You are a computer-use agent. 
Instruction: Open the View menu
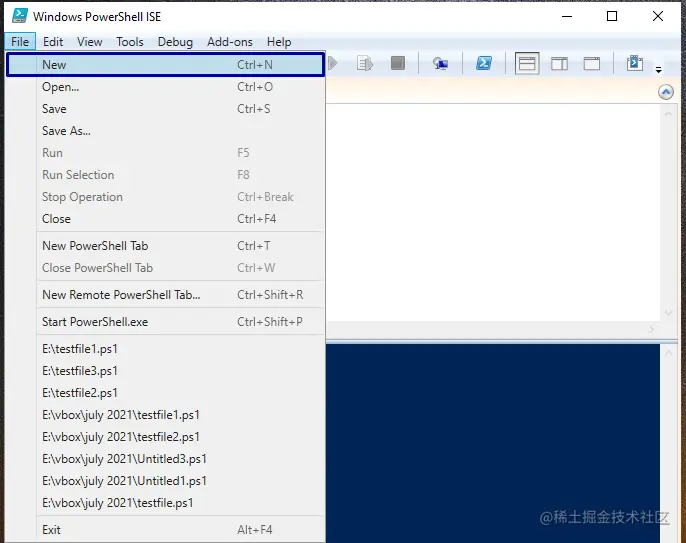pyautogui.click(x=90, y=42)
